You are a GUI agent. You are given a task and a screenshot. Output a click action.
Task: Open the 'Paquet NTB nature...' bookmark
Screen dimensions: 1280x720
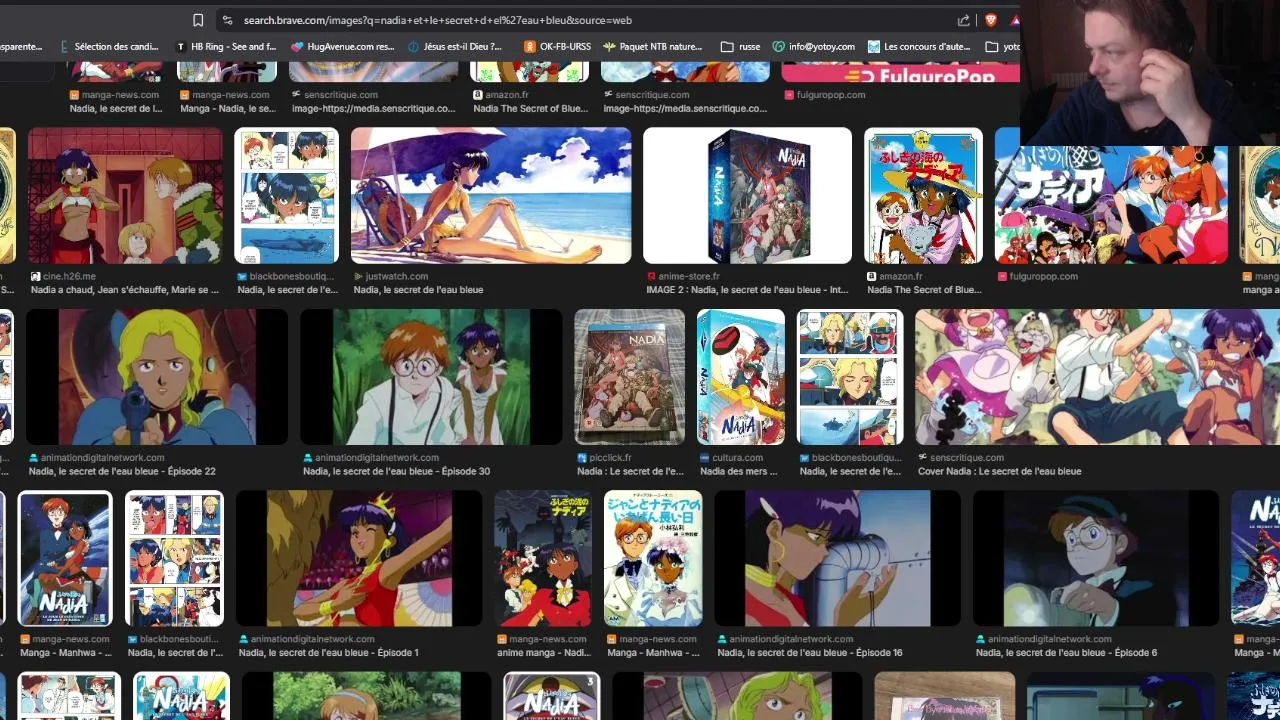pos(652,46)
